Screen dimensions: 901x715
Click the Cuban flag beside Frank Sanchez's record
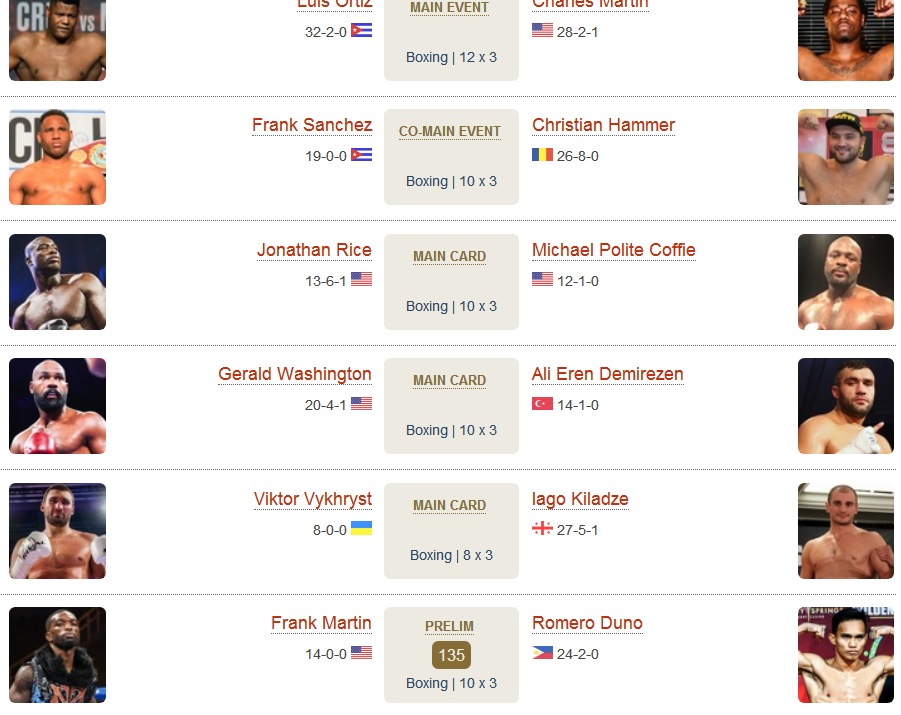click(361, 155)
